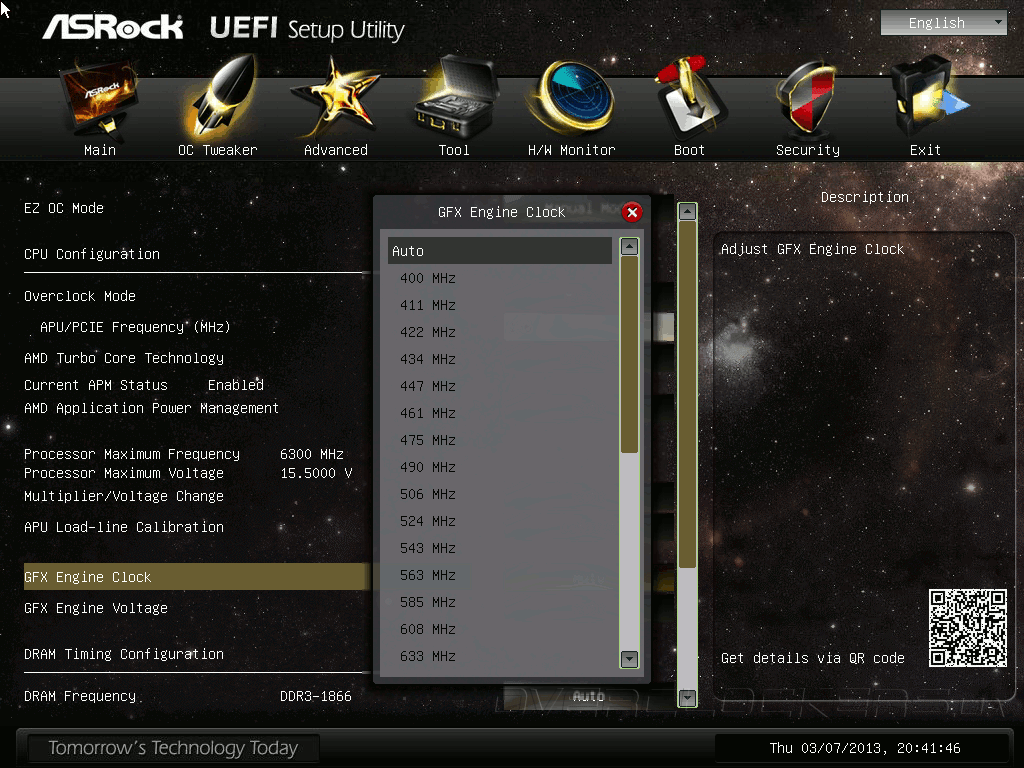This screenshot has height=768, width=1024.
Task: Click main settings scroll-down arrow
Action: point(687,698)
